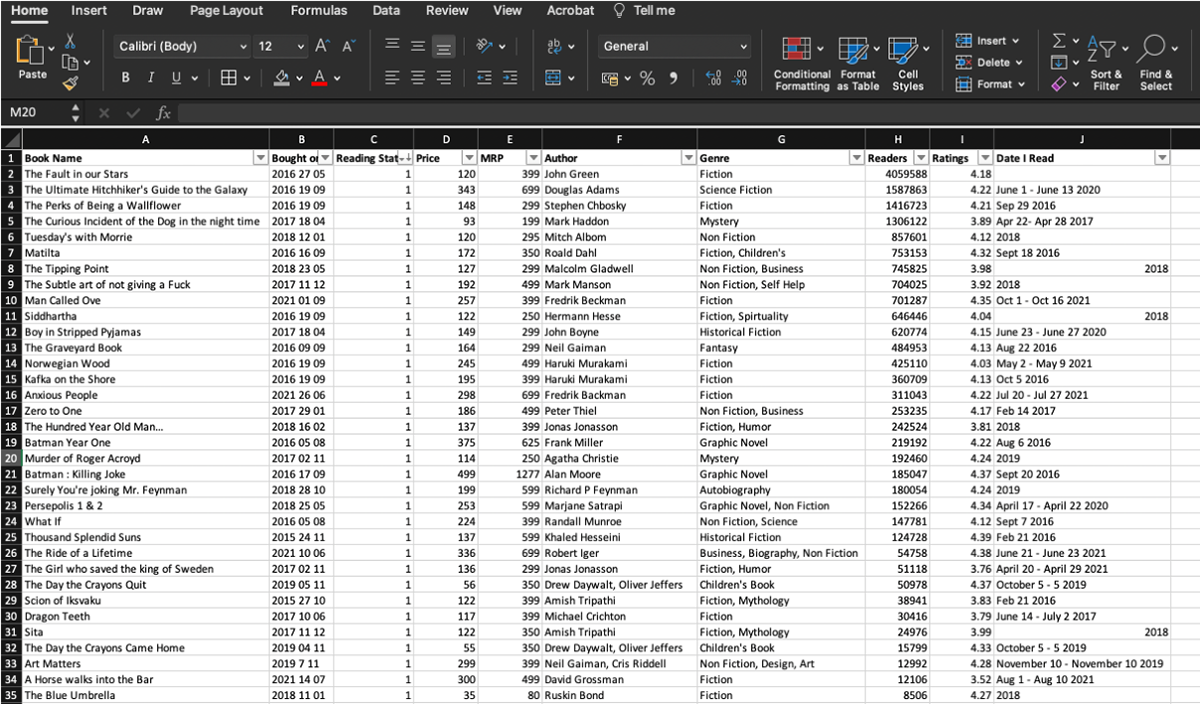Switch to the Insert tab
1200x704 pixels.
(x=90, y=10)
